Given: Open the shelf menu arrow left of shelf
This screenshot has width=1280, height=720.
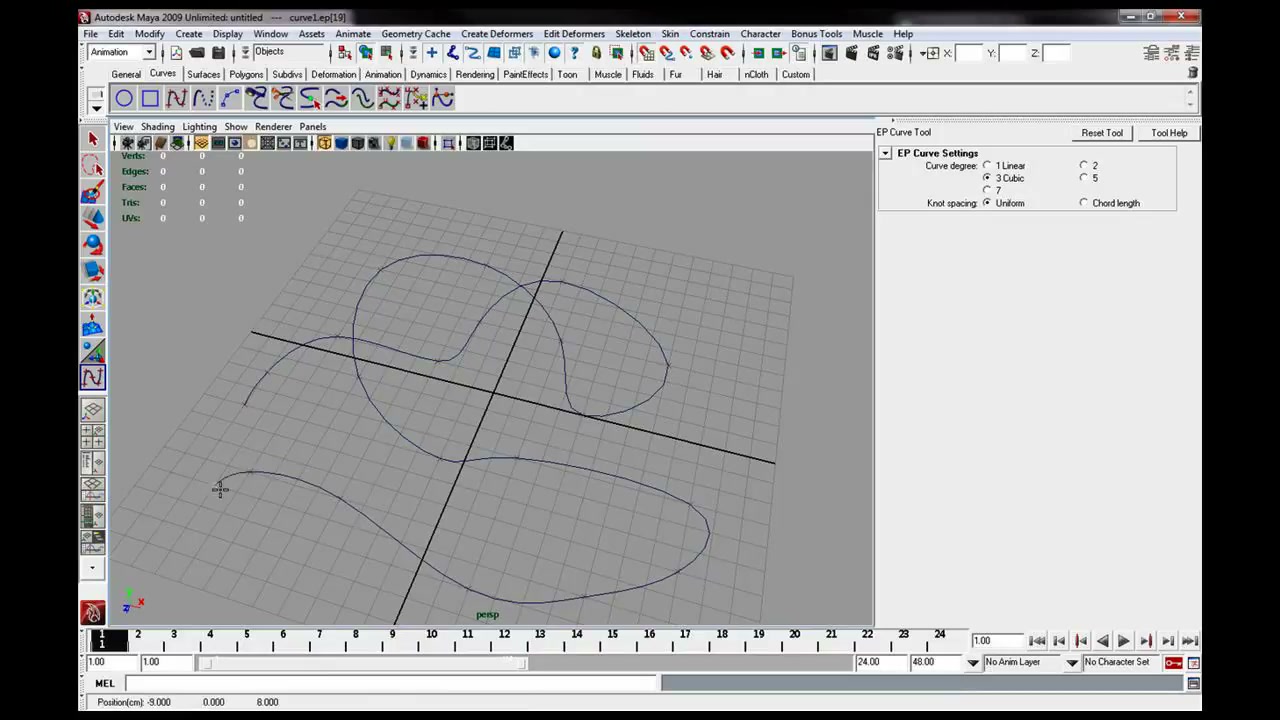Looking at the screenshot, I should click(96, 107).
